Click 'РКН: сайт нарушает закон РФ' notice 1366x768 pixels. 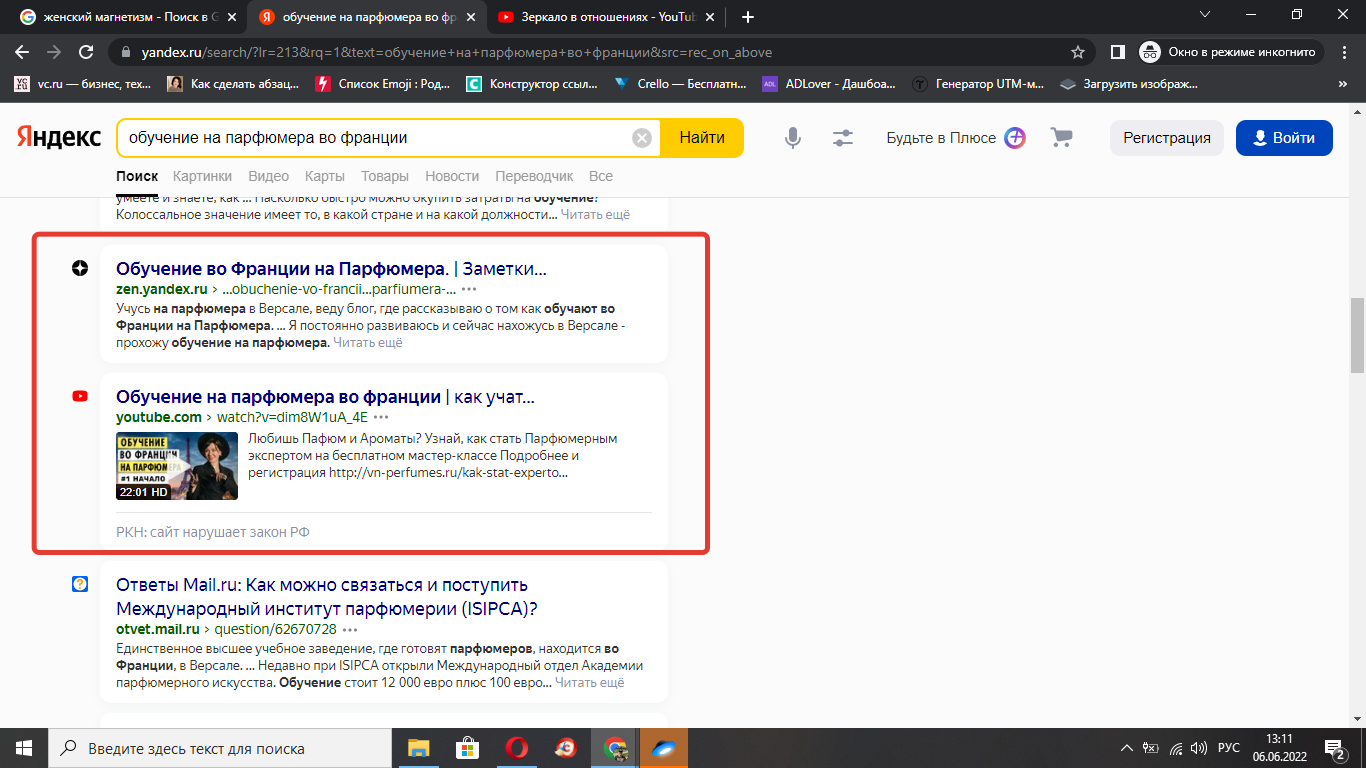[x=213, y=532]
